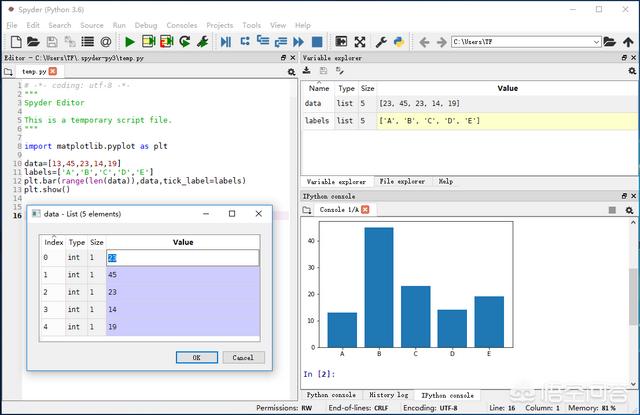Open the Consoles menu
This screenshot has width=640, height=415.
[x=182, y=25]
